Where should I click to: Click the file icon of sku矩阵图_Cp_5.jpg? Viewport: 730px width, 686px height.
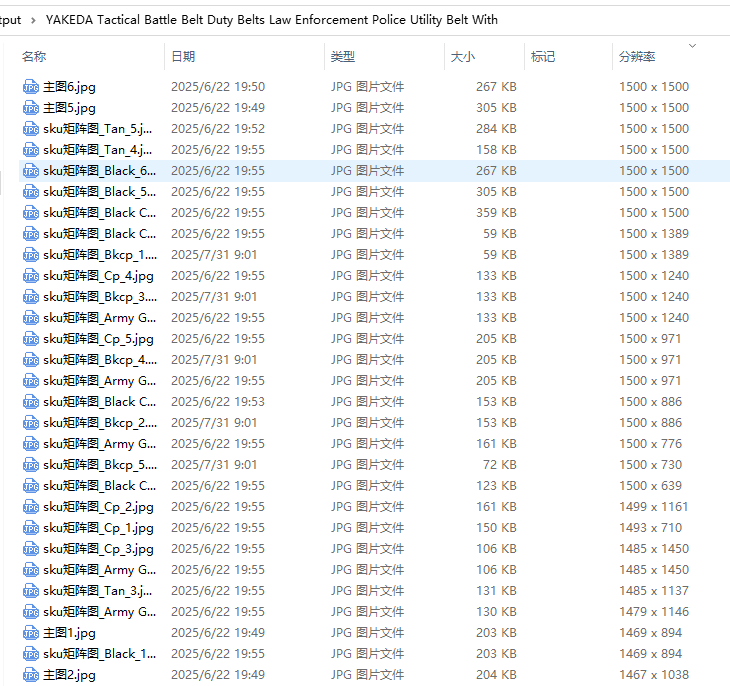(31, 339)
